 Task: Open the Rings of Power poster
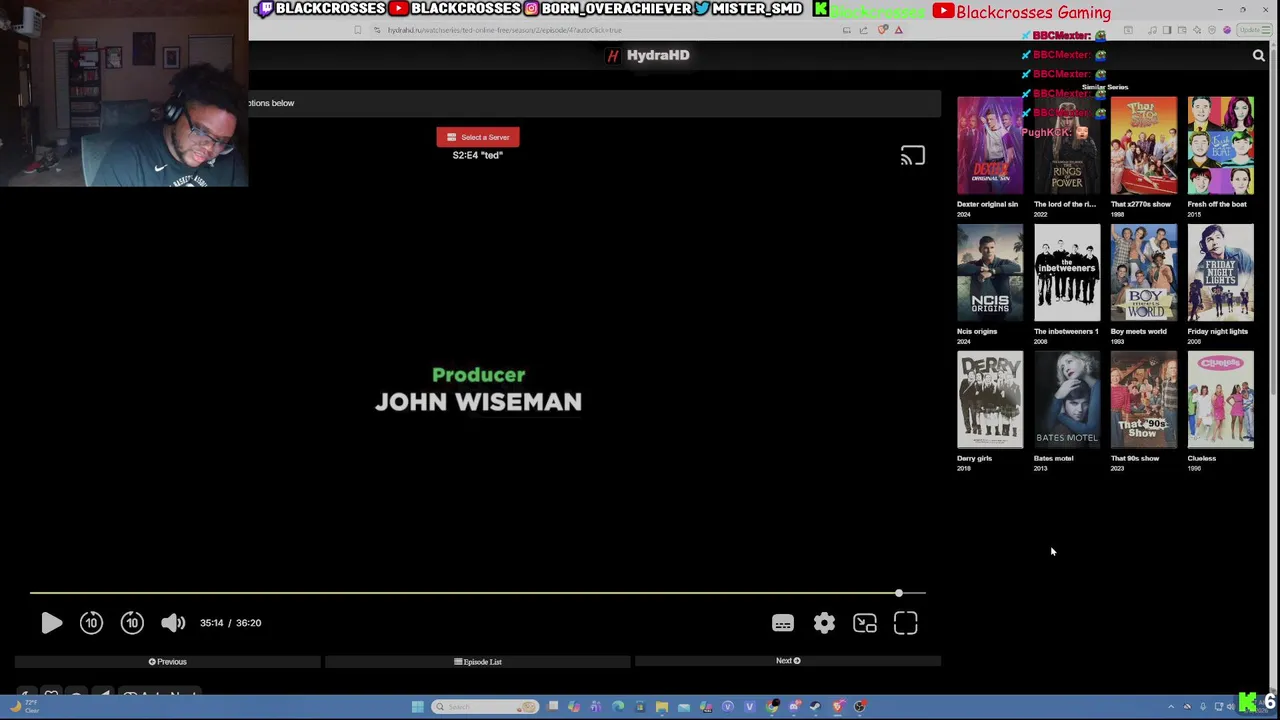pos(1067,146)
